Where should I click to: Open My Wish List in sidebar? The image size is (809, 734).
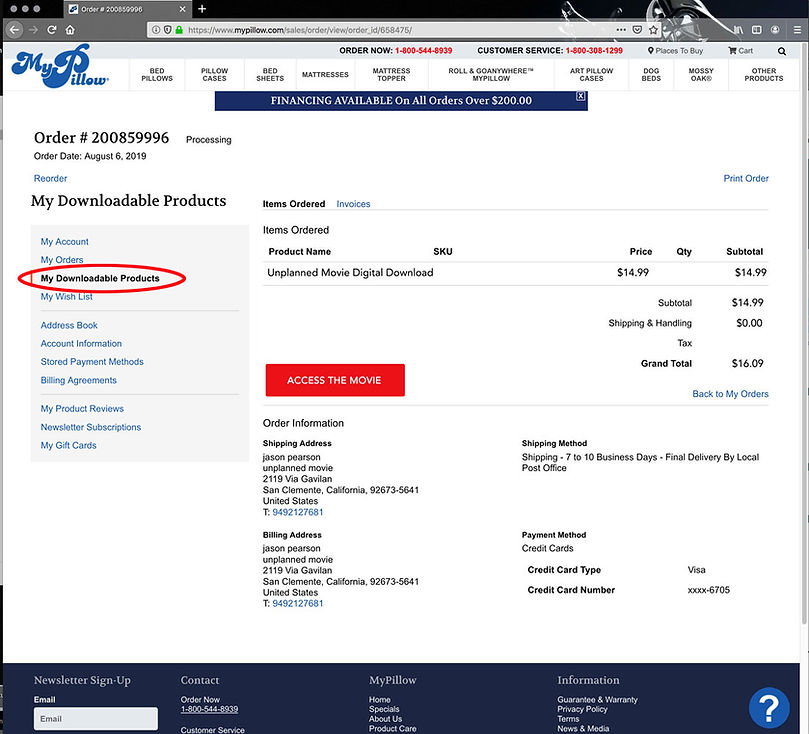coord(67,297)
